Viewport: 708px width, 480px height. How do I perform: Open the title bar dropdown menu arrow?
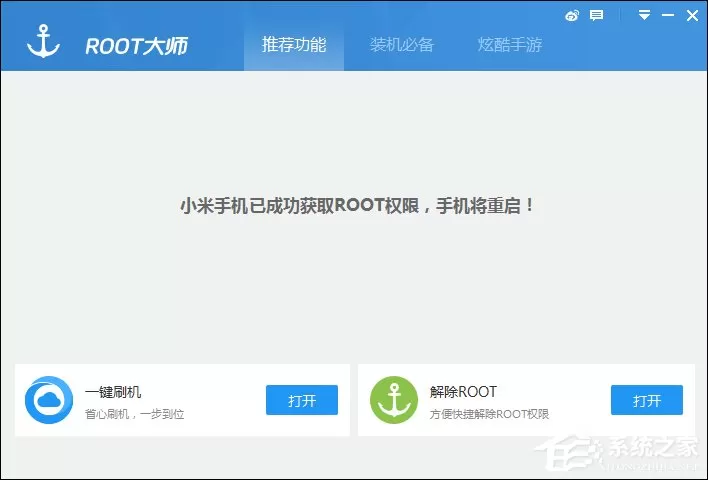pyautogui.click(x=644, y=15)
